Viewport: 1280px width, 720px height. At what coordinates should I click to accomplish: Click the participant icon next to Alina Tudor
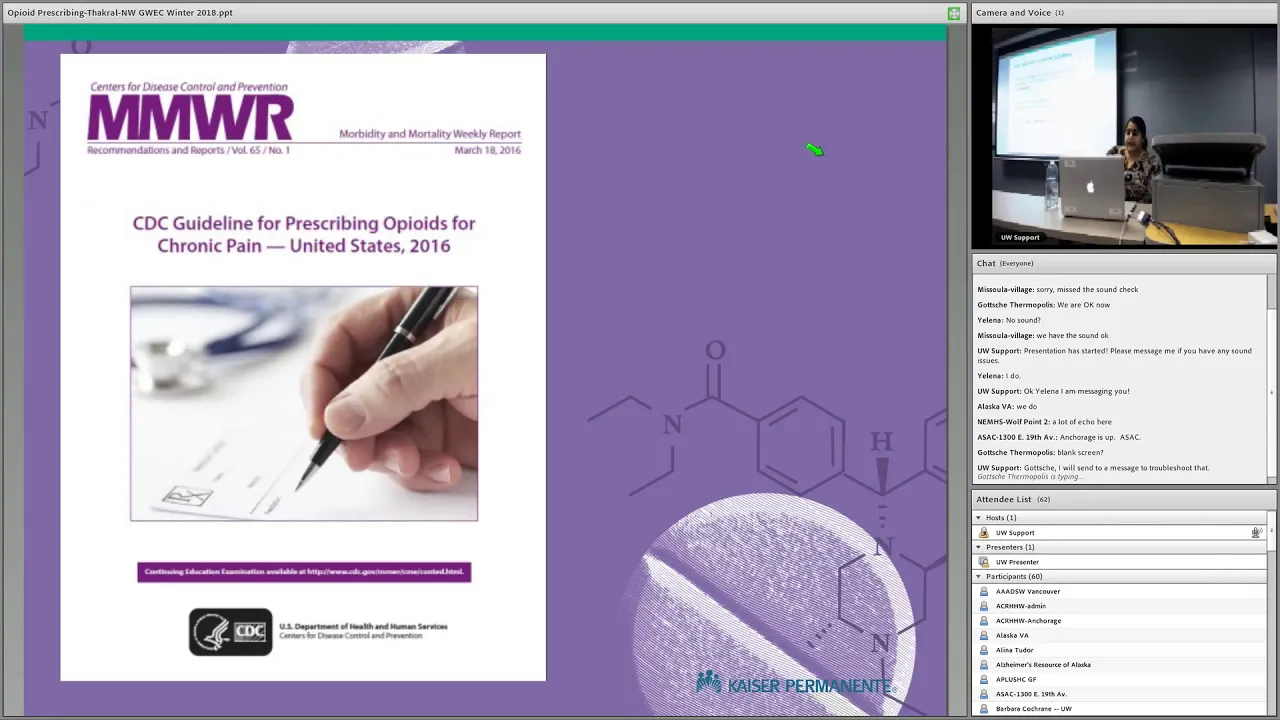pyautogui.click(x=984, y=650)
